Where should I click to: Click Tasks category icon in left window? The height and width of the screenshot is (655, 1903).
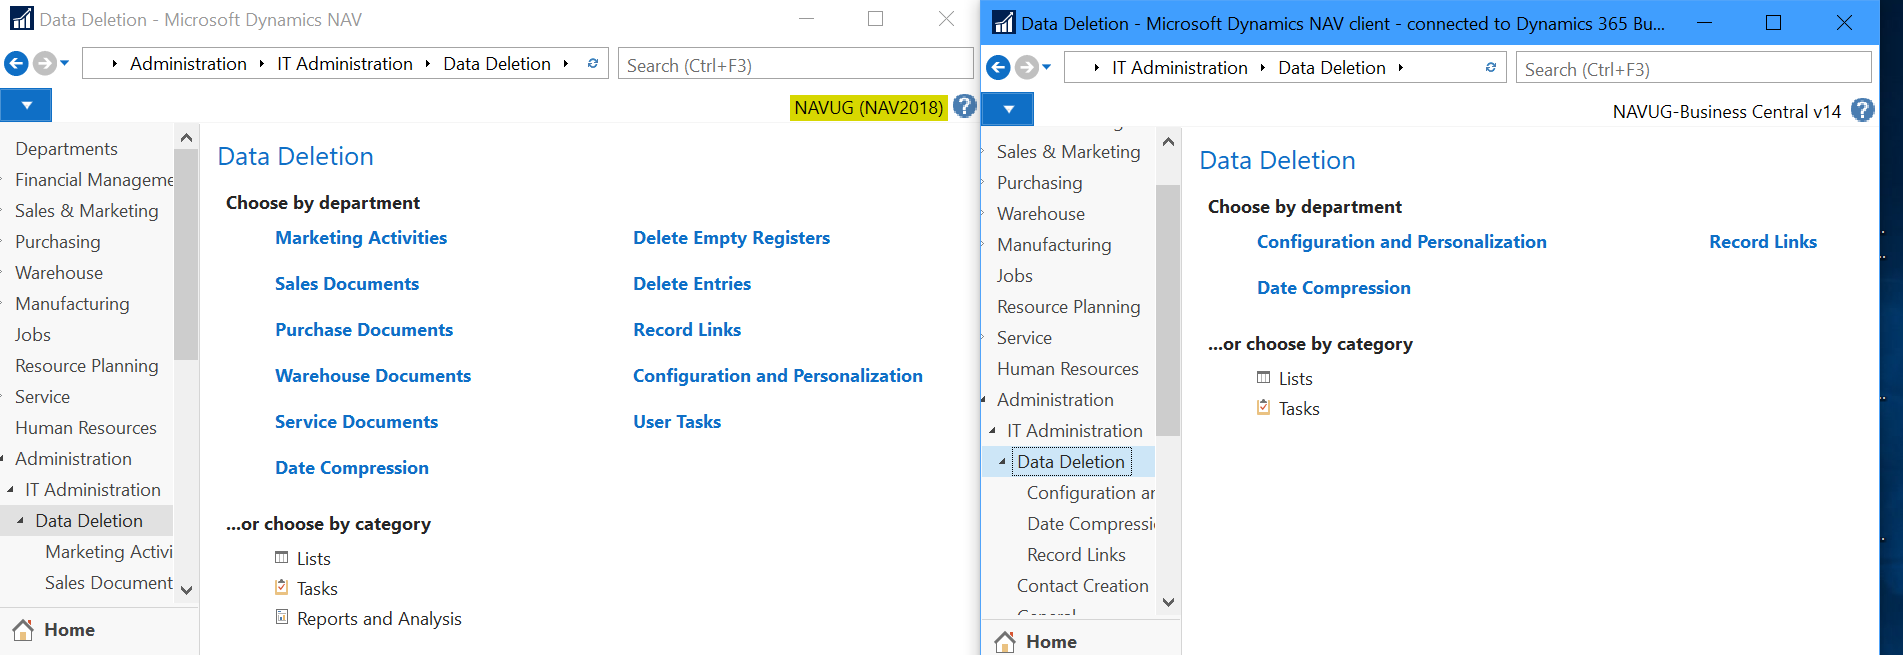(282, 588)
